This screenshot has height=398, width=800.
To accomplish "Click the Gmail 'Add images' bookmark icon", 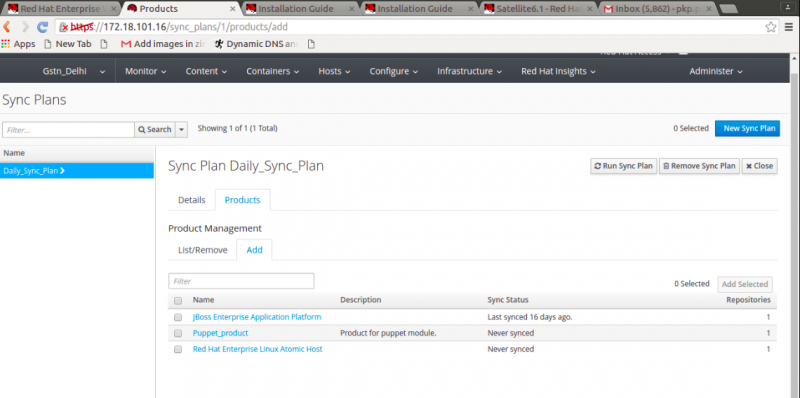I will [x=126, y=44].
